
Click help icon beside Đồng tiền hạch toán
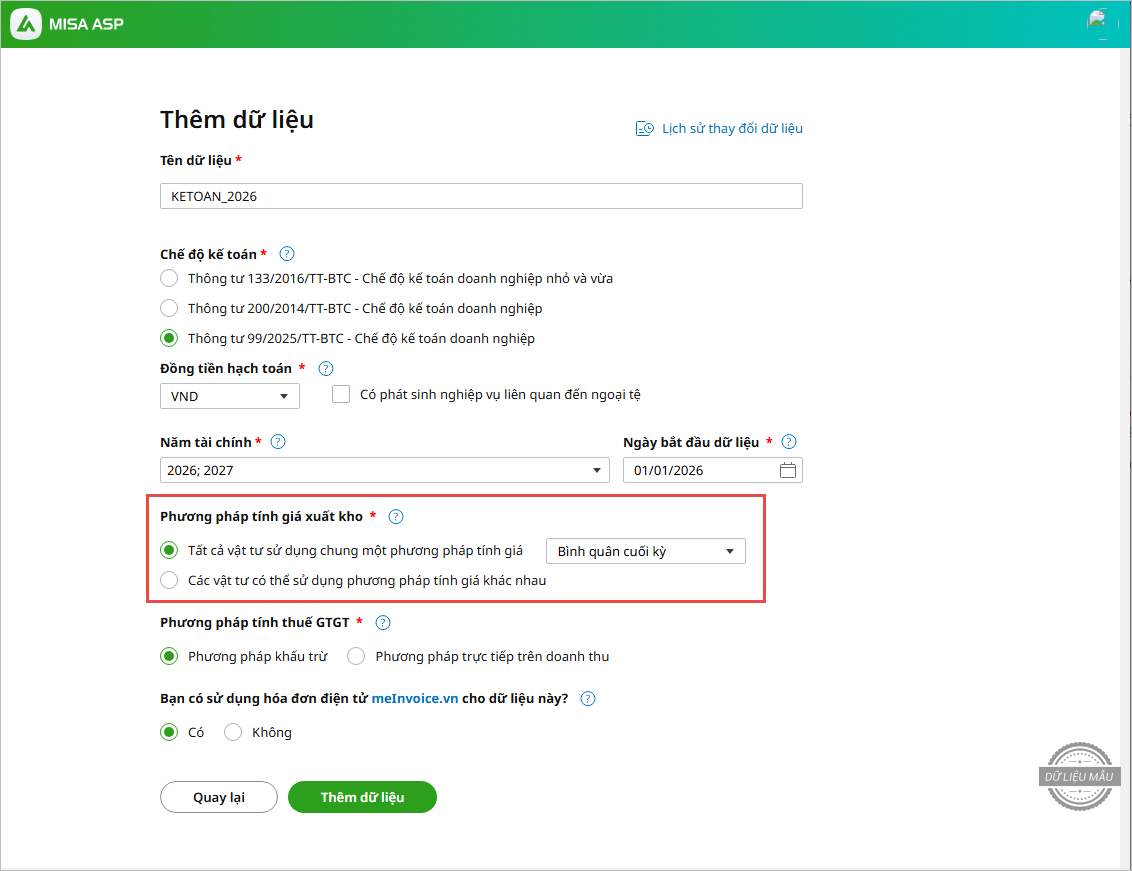[325, 369]
